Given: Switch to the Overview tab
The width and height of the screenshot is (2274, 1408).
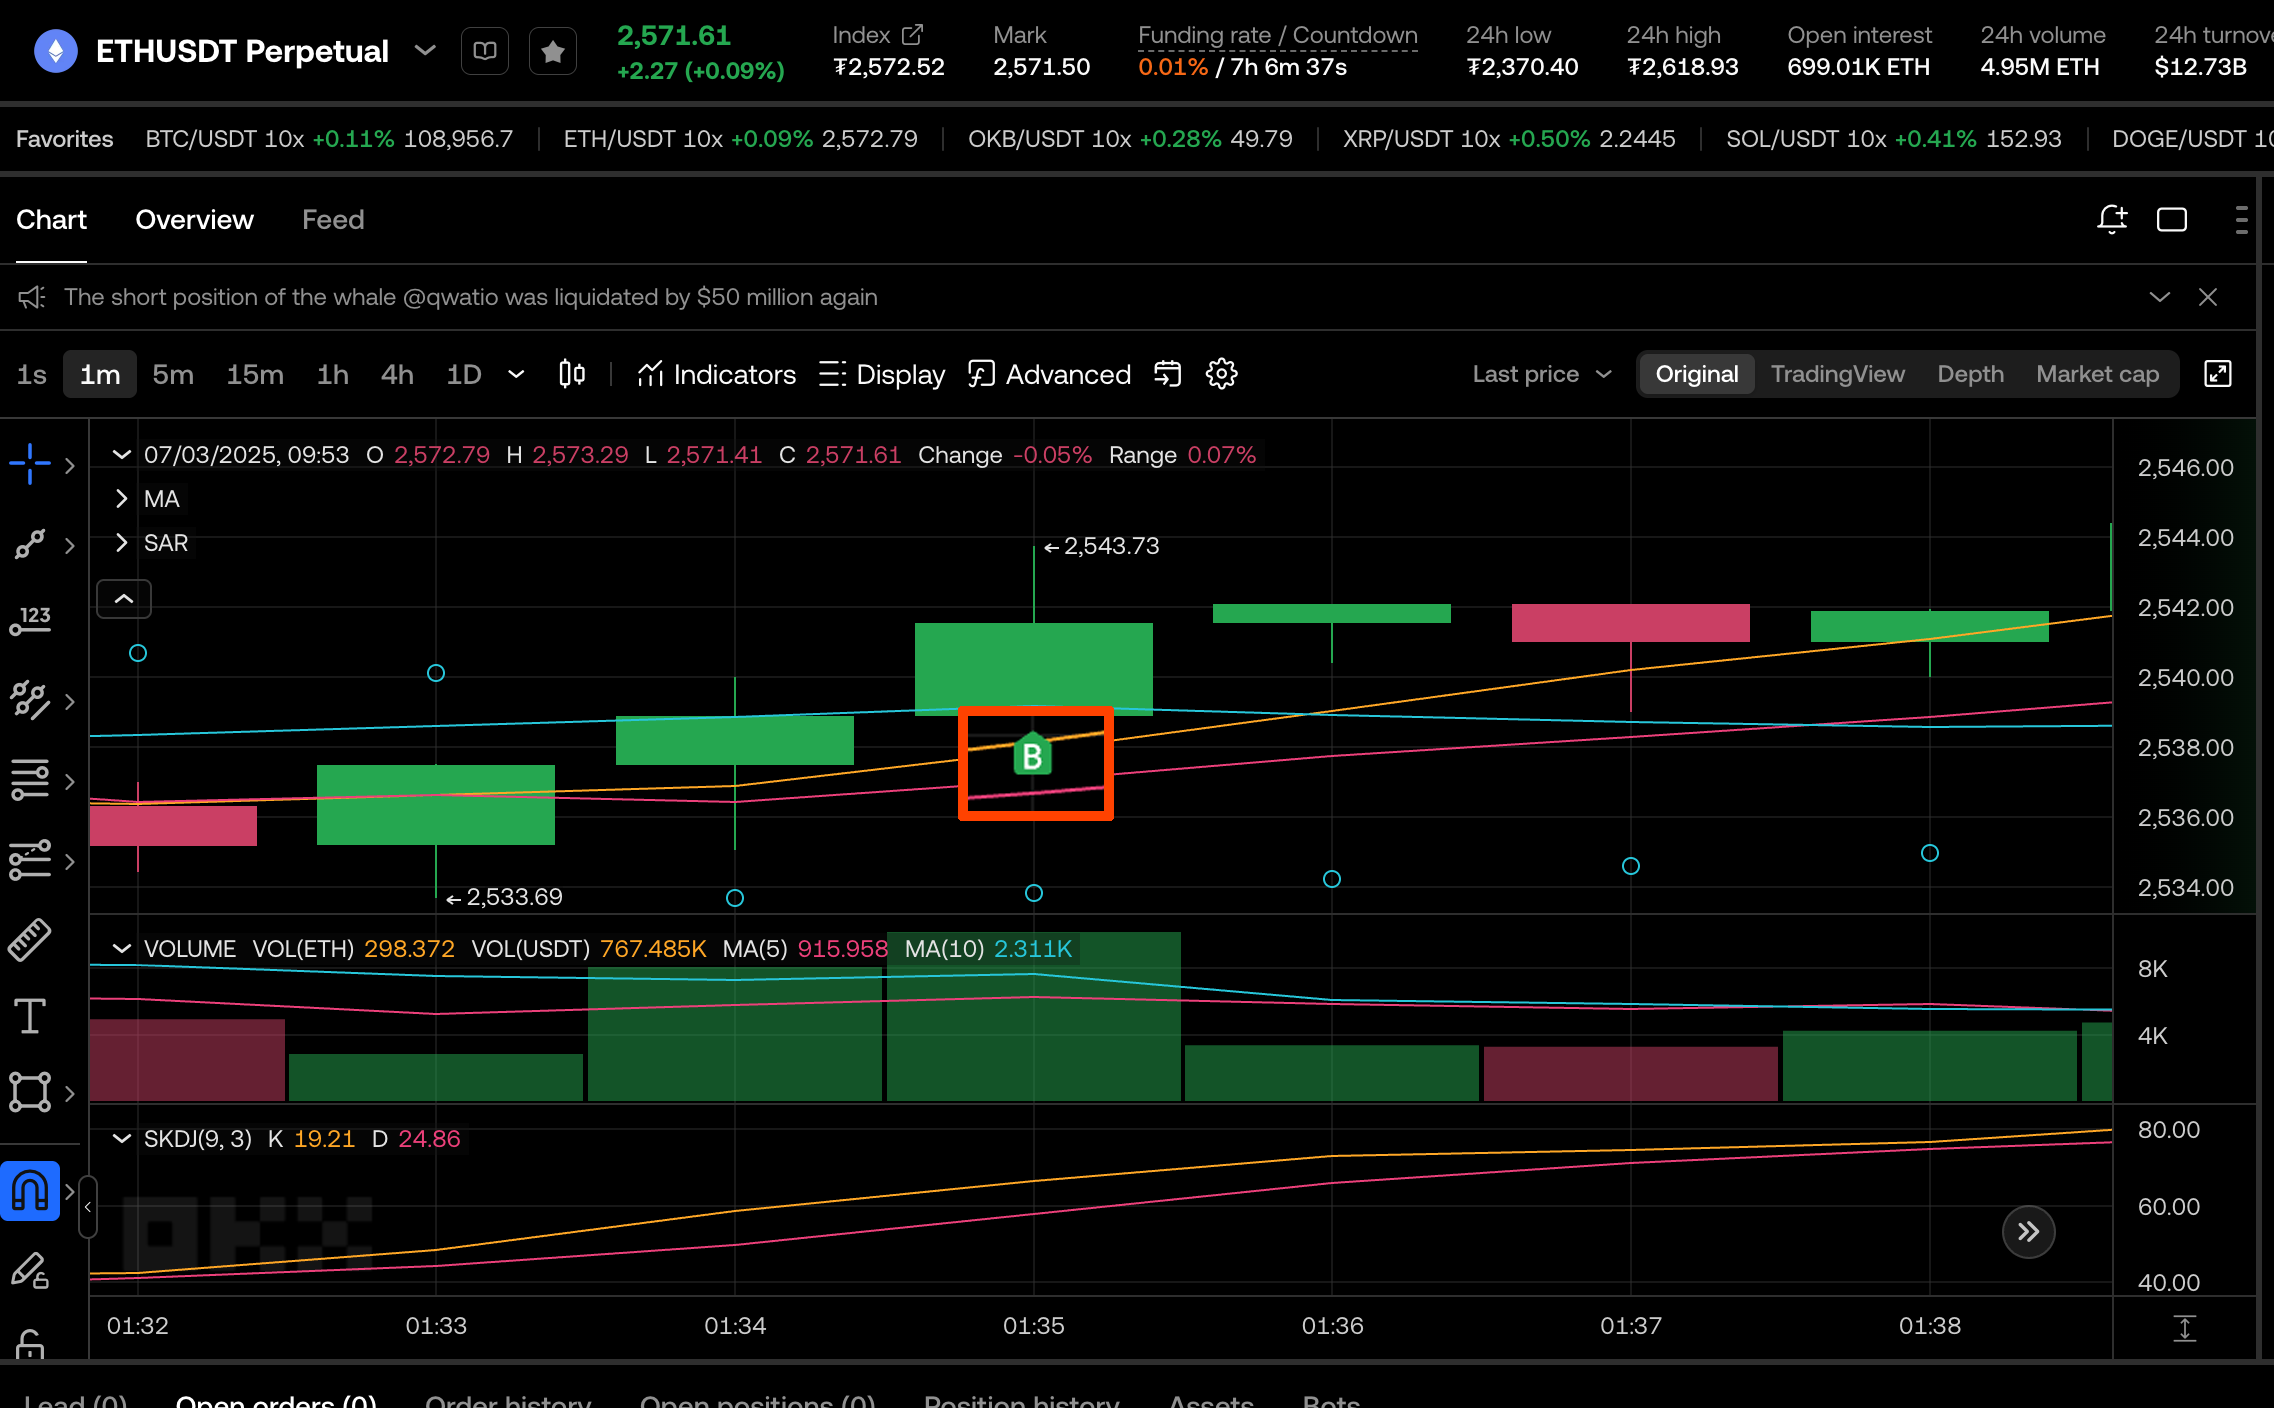Looking at the screenshot, I should click(194, 220).
